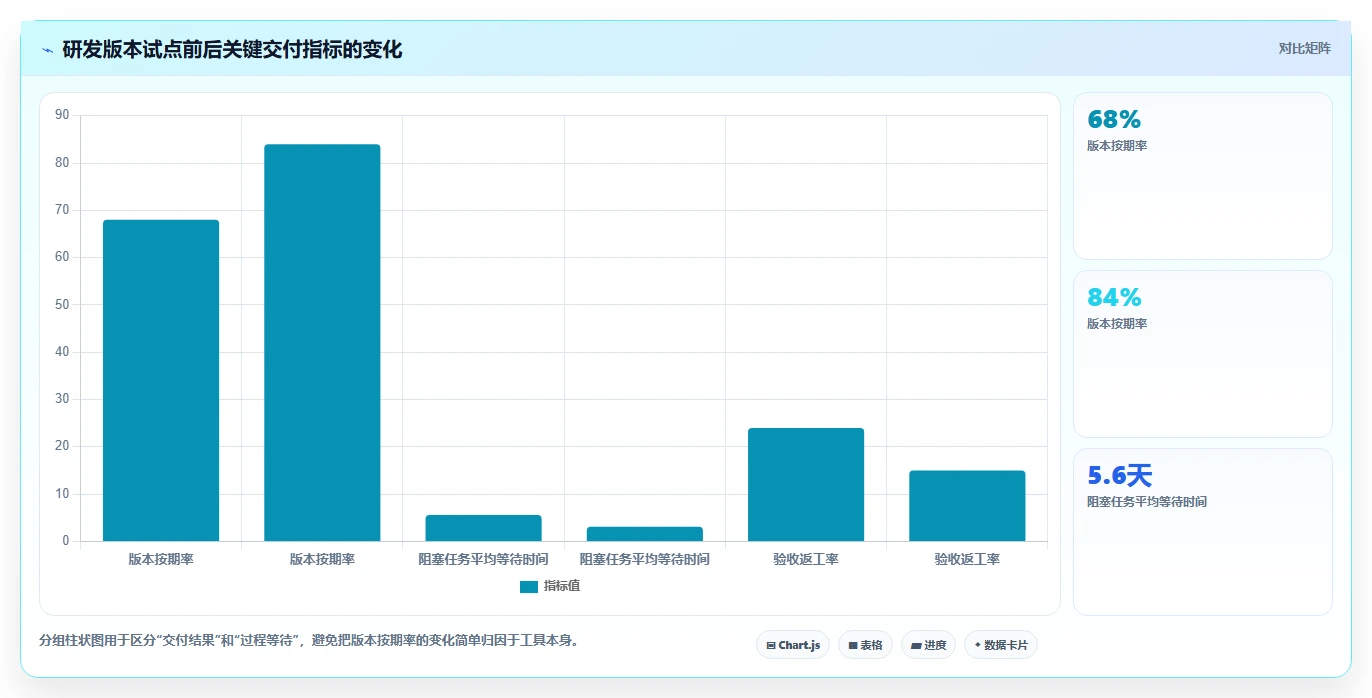Click the 68-value 版本按期率 bar
This screenshot has width=1372, height=698.
click(161, 381)
